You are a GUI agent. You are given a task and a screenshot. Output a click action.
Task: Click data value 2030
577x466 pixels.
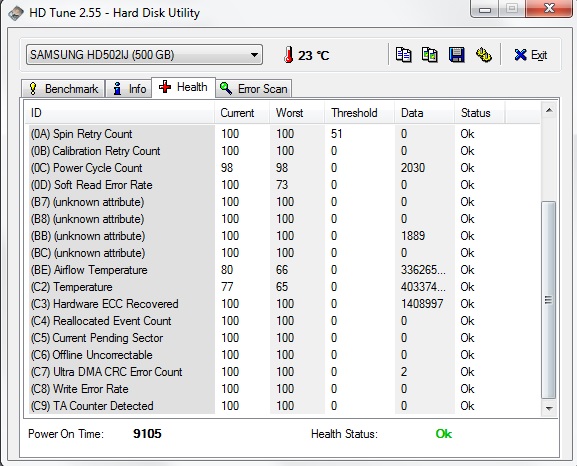point(413,168)
